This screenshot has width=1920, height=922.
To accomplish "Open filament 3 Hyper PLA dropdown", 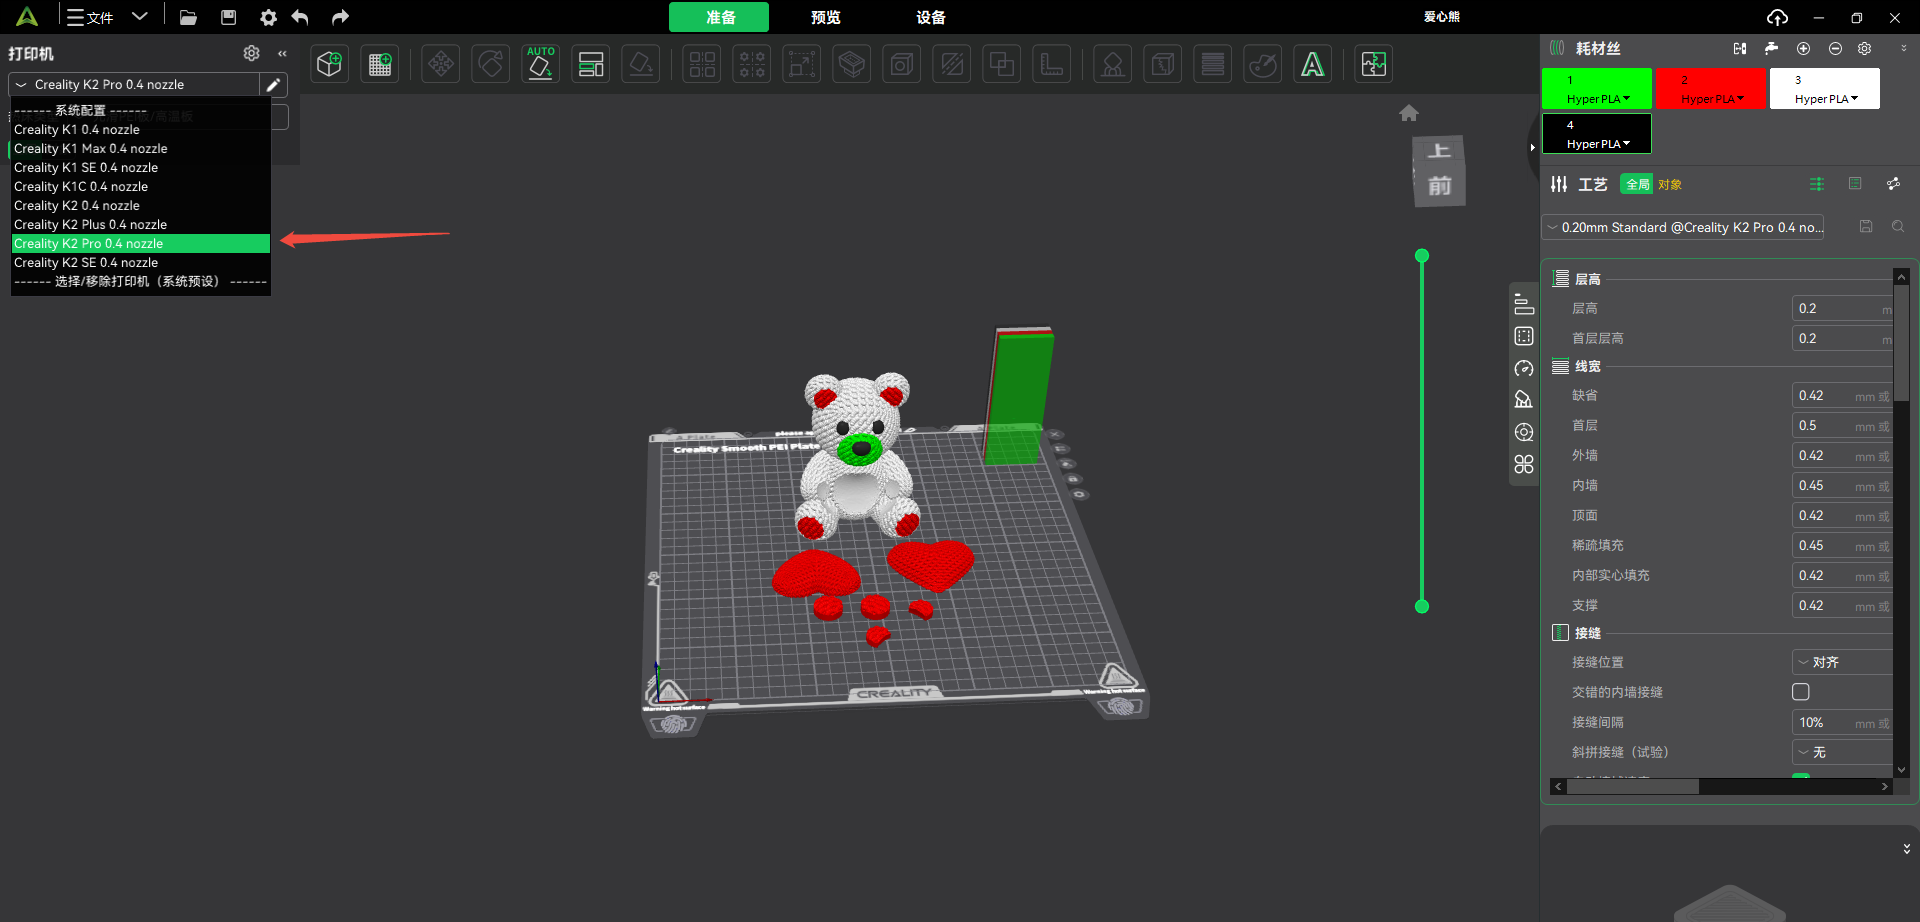I will click(1825, 89).
